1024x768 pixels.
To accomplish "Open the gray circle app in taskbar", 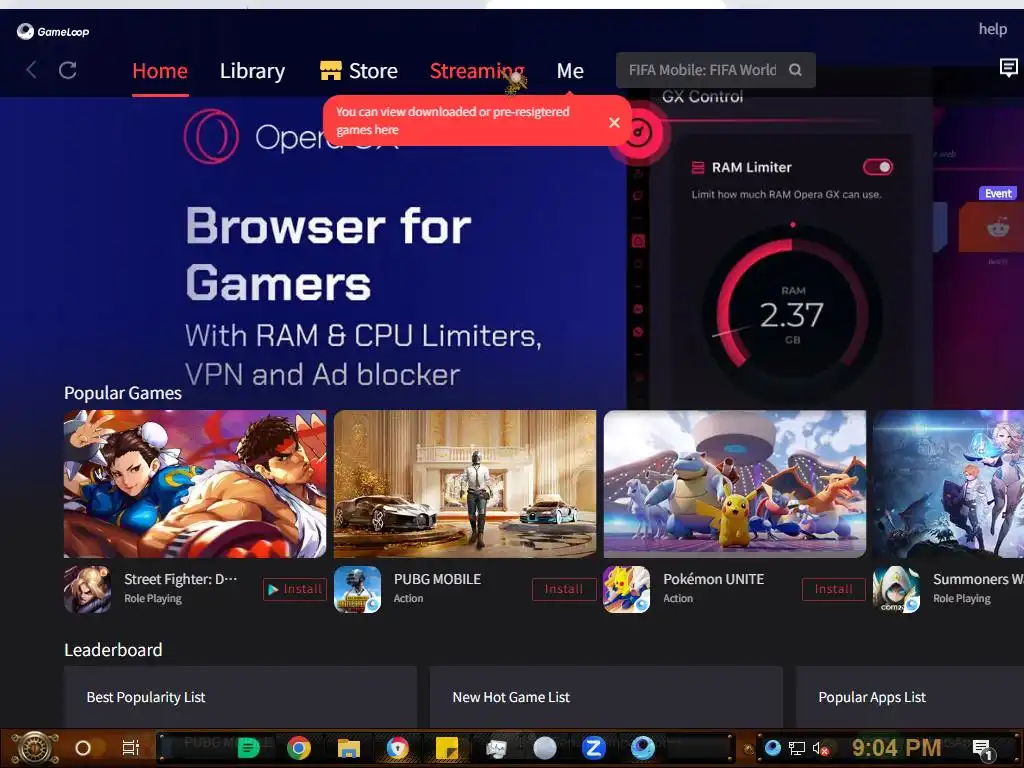I will pos(545,748).
